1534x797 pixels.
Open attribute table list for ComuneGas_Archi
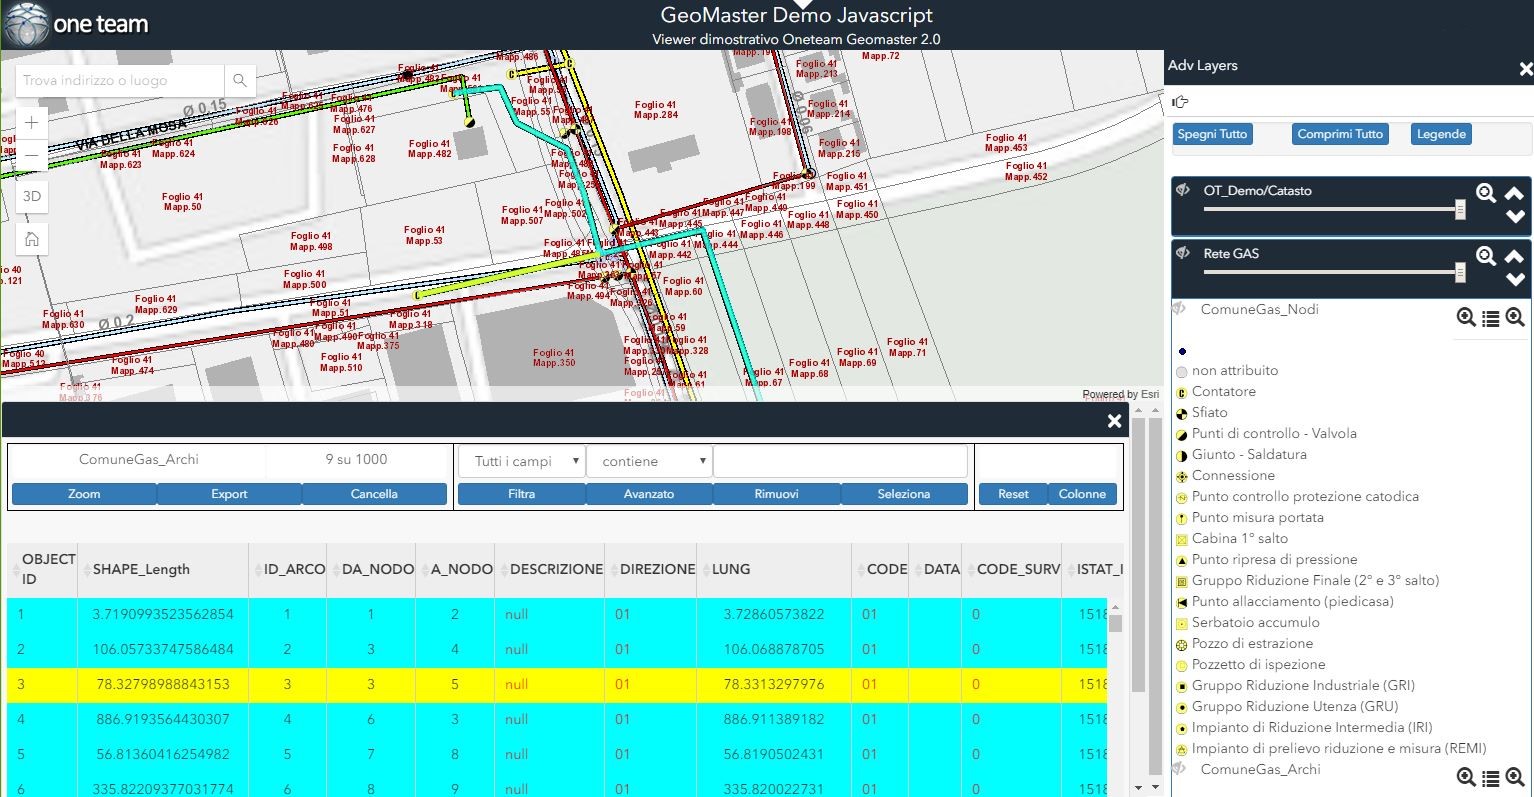click(x=1490, y=778)
